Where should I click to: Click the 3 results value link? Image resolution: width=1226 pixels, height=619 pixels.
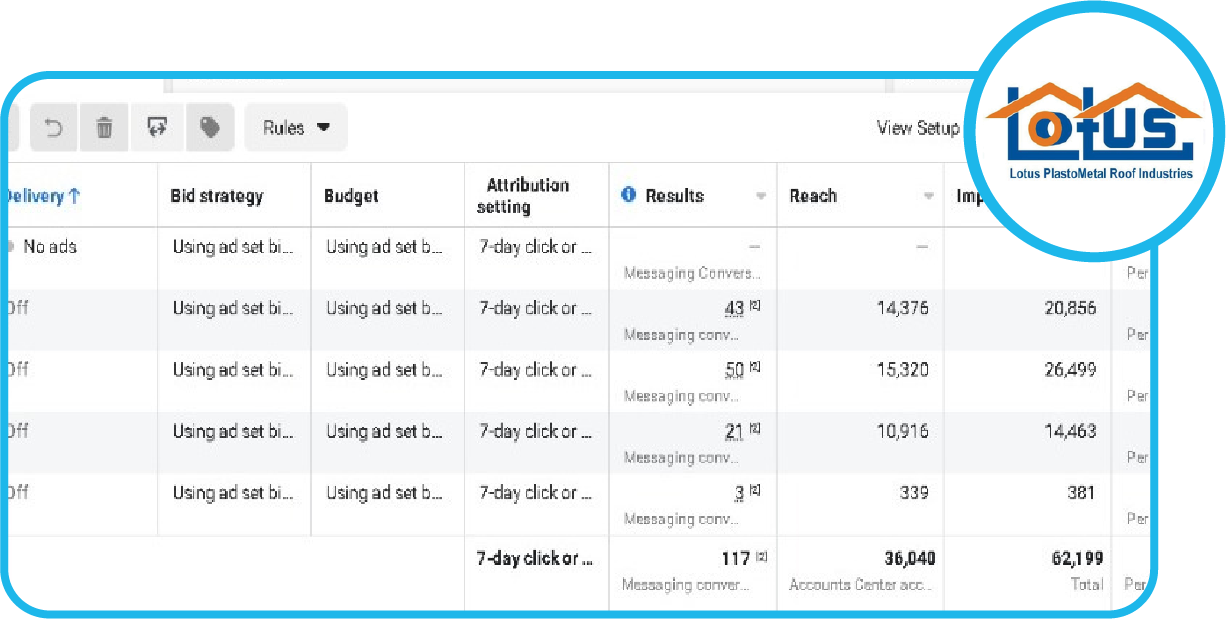pyautogui.click(x=739, y=493)
